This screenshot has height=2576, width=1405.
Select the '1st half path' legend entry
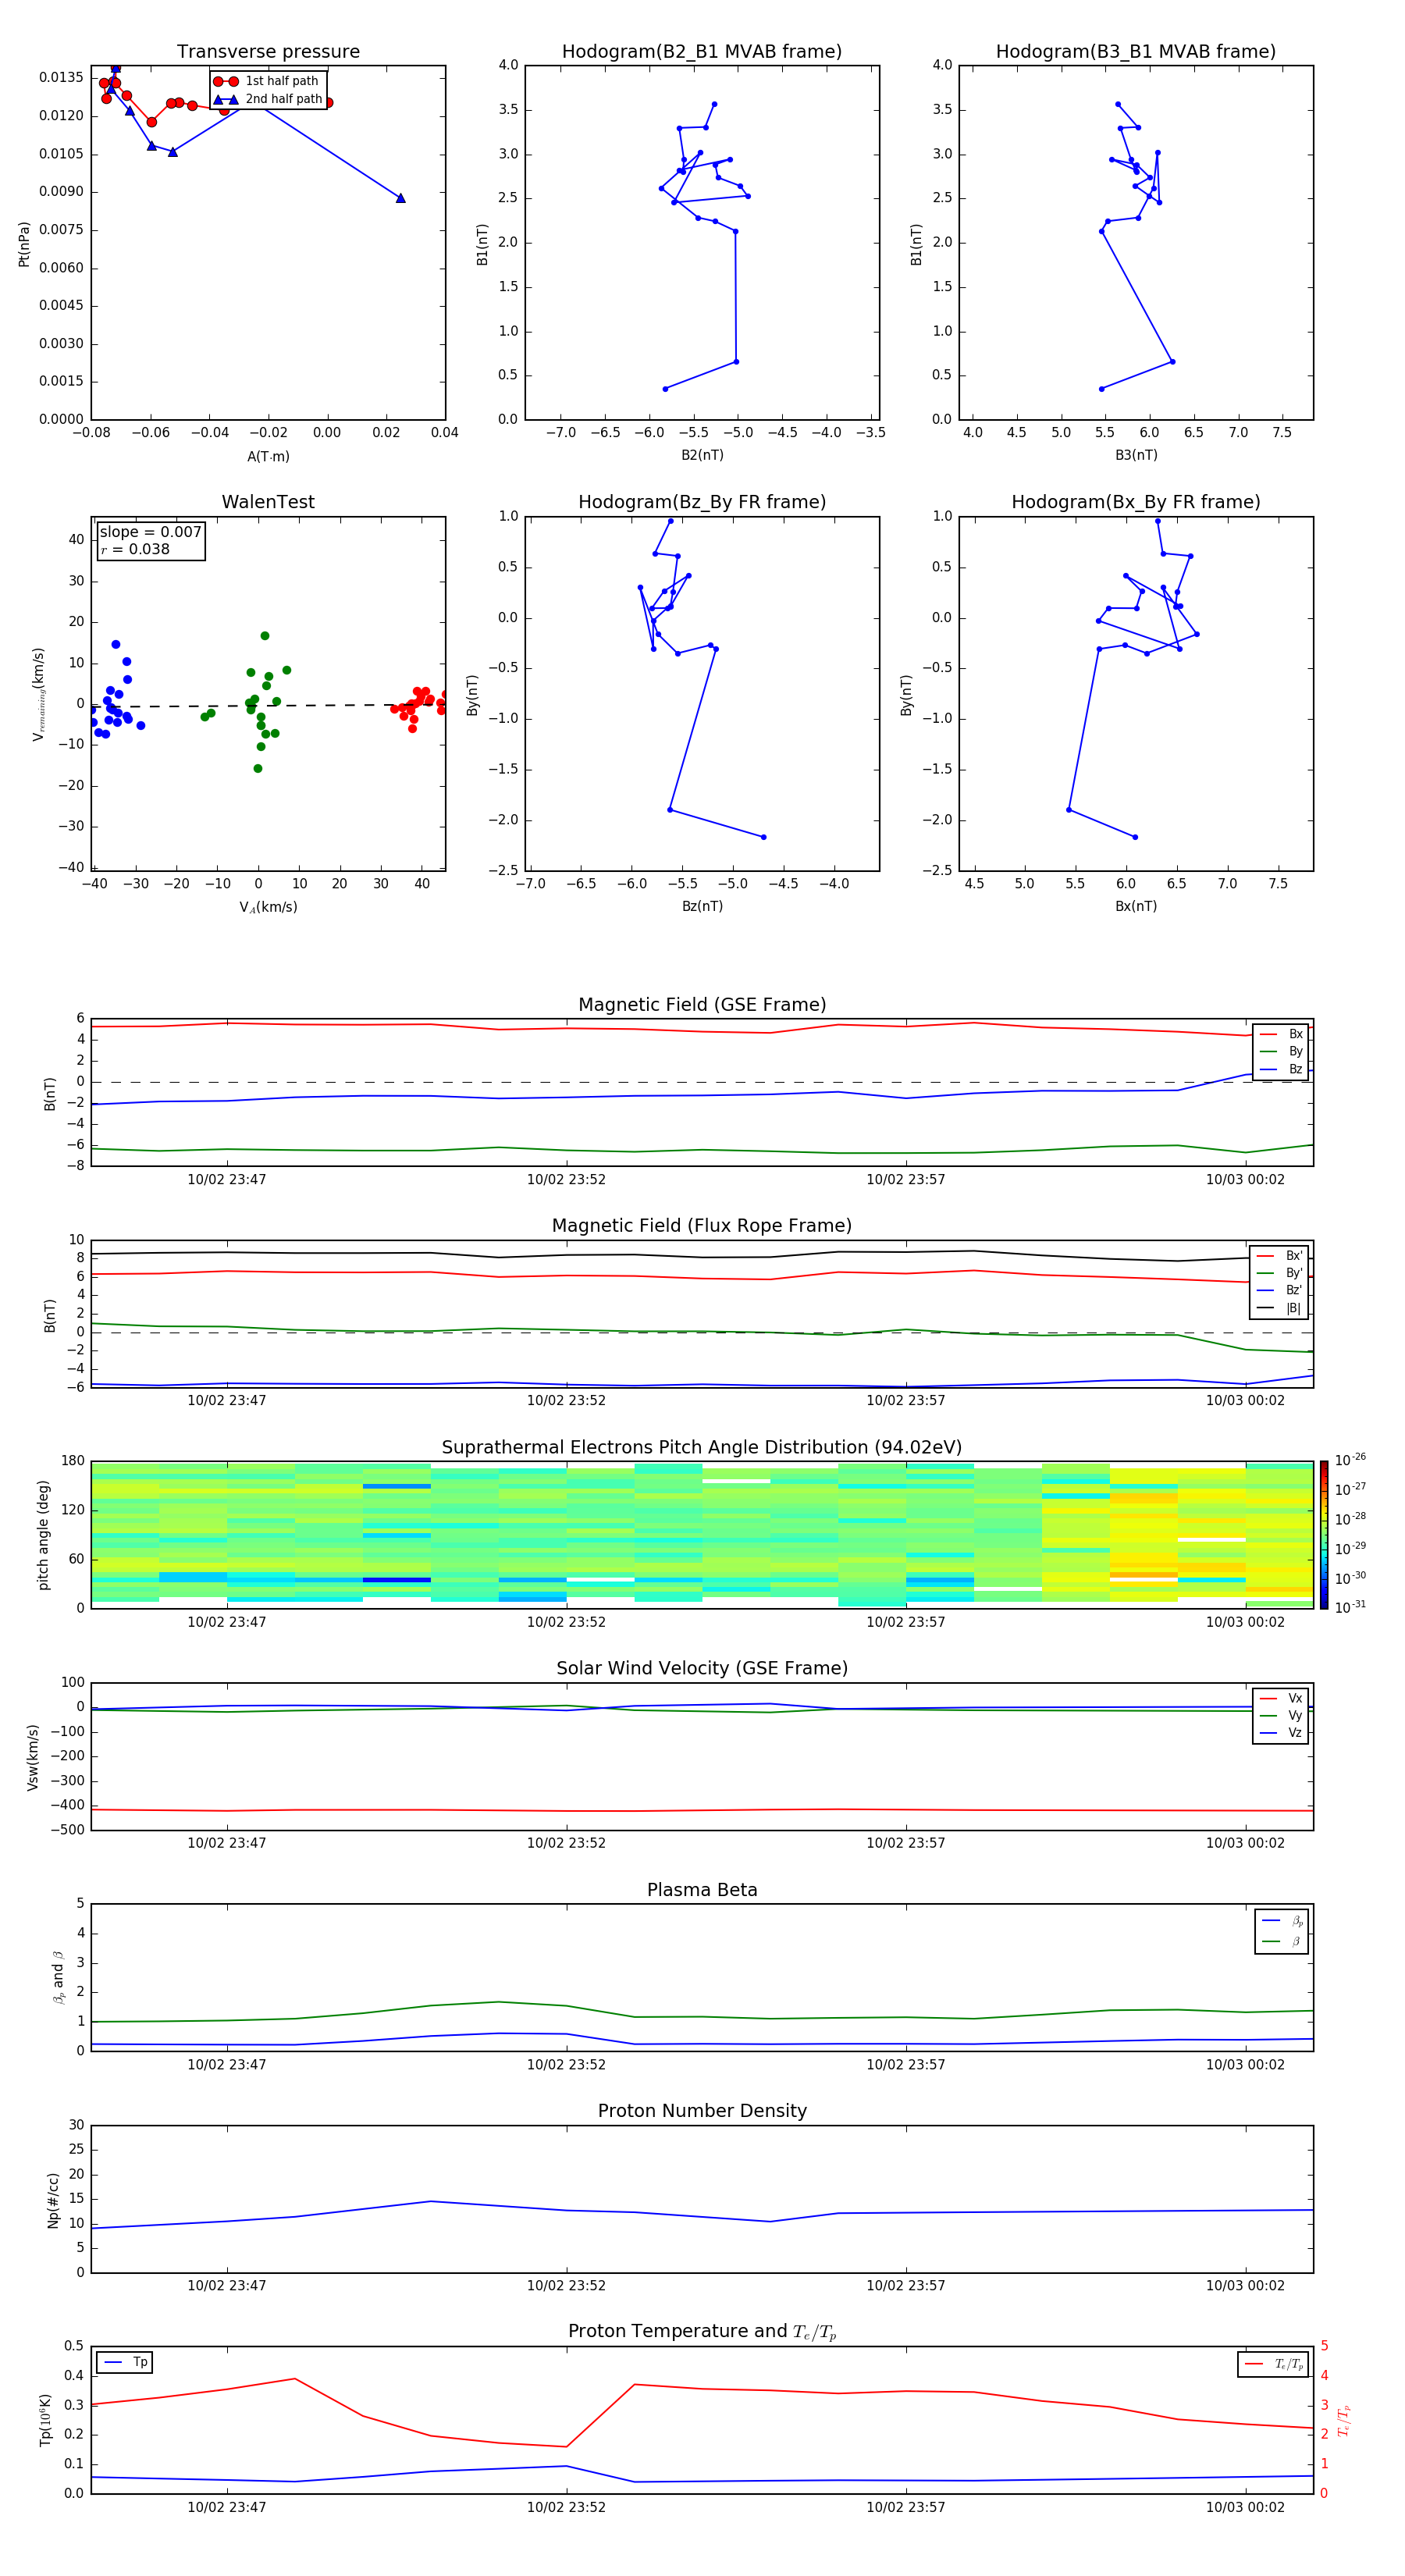pyautogui.click(x=267, y=81)
